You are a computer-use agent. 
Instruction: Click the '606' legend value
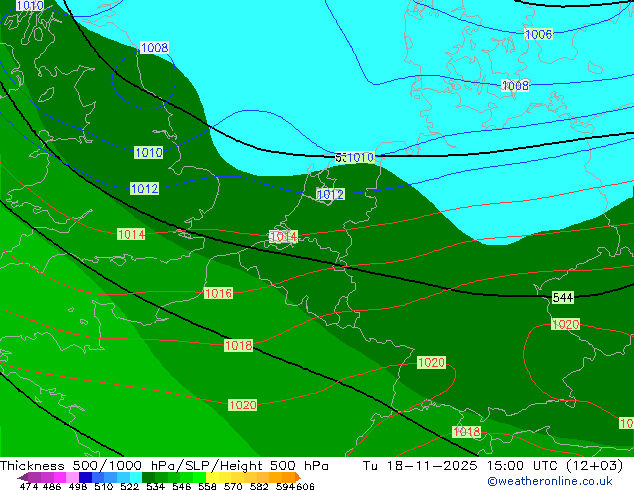coord(305,486)
